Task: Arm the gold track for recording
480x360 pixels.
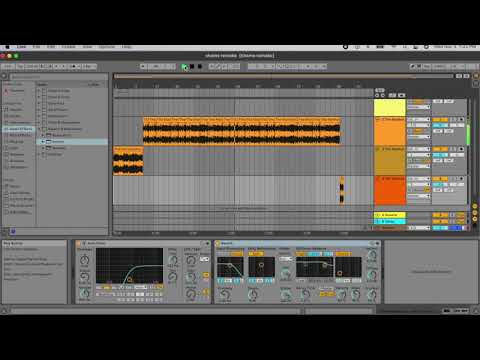Action: [461, 149]
